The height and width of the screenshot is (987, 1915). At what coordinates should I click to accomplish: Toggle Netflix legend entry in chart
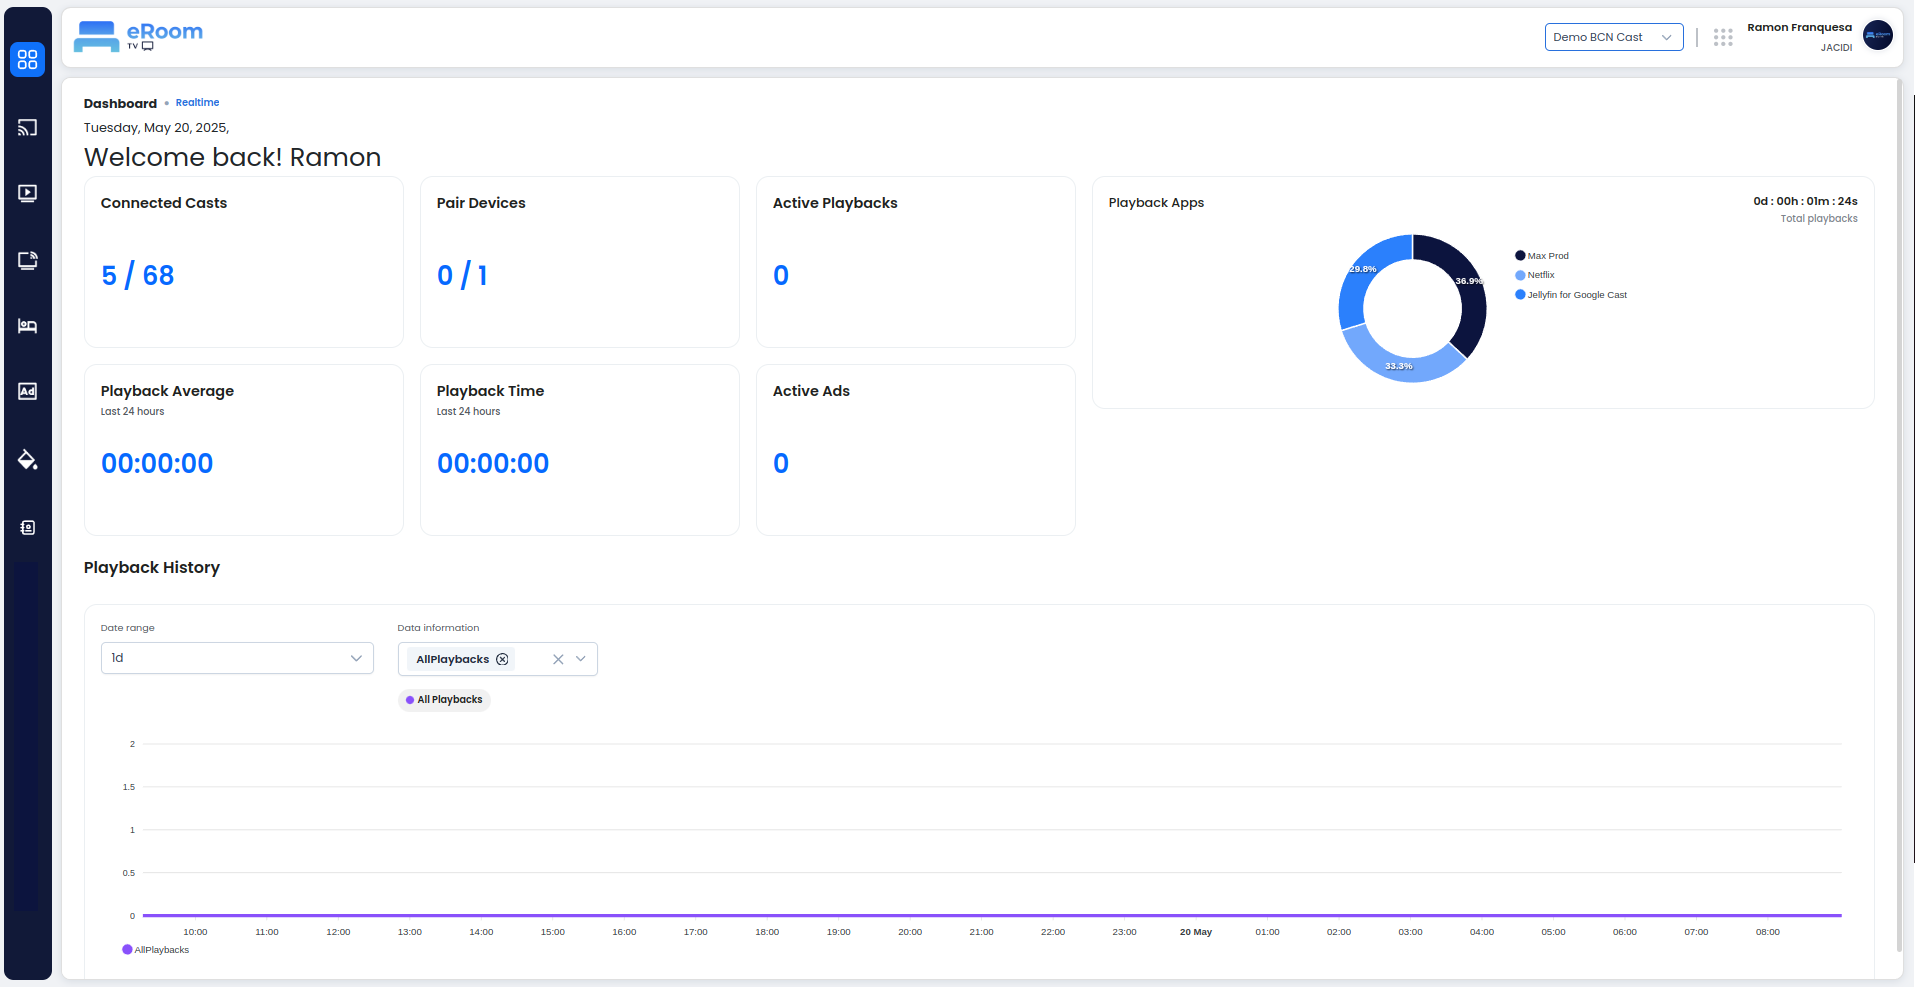click(1535, 275)
